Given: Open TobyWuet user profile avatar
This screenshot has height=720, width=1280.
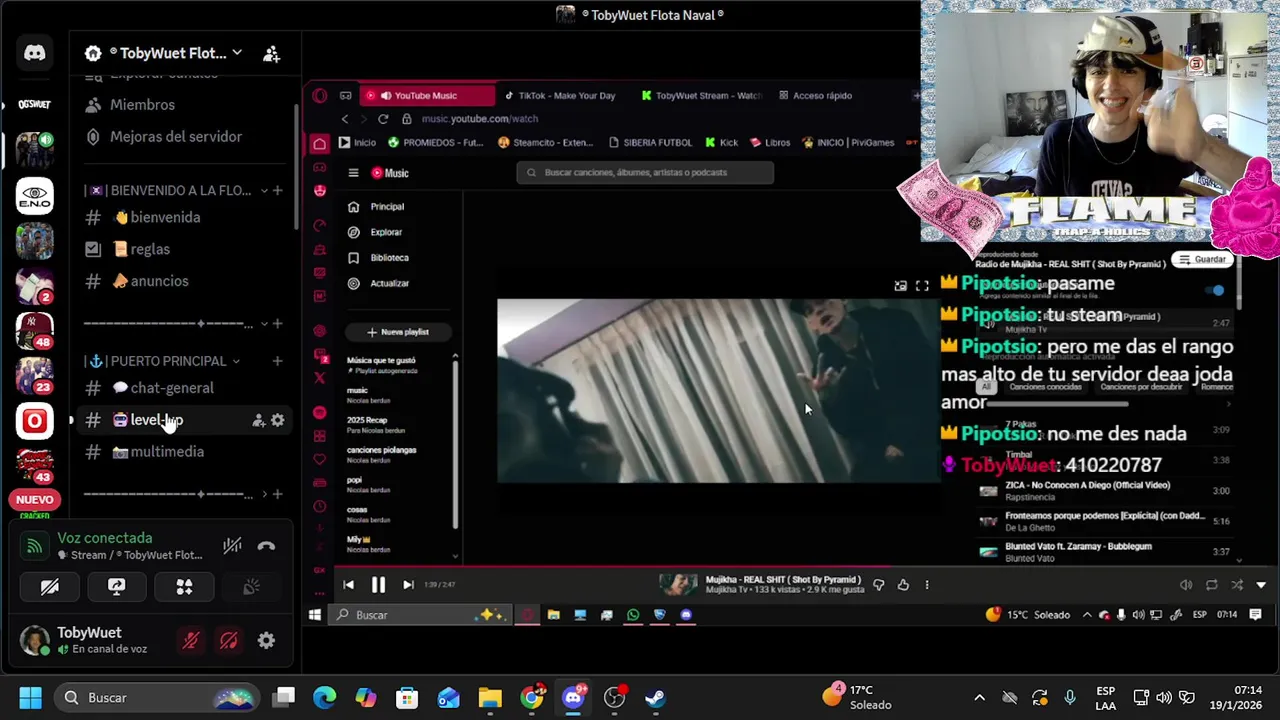Looking at the screenshot, I should coord(35,641).
